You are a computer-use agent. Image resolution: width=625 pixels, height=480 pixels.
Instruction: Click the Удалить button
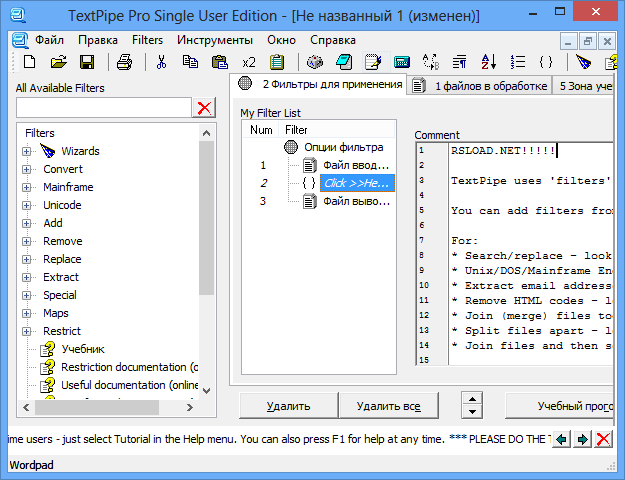pos(288,406)
